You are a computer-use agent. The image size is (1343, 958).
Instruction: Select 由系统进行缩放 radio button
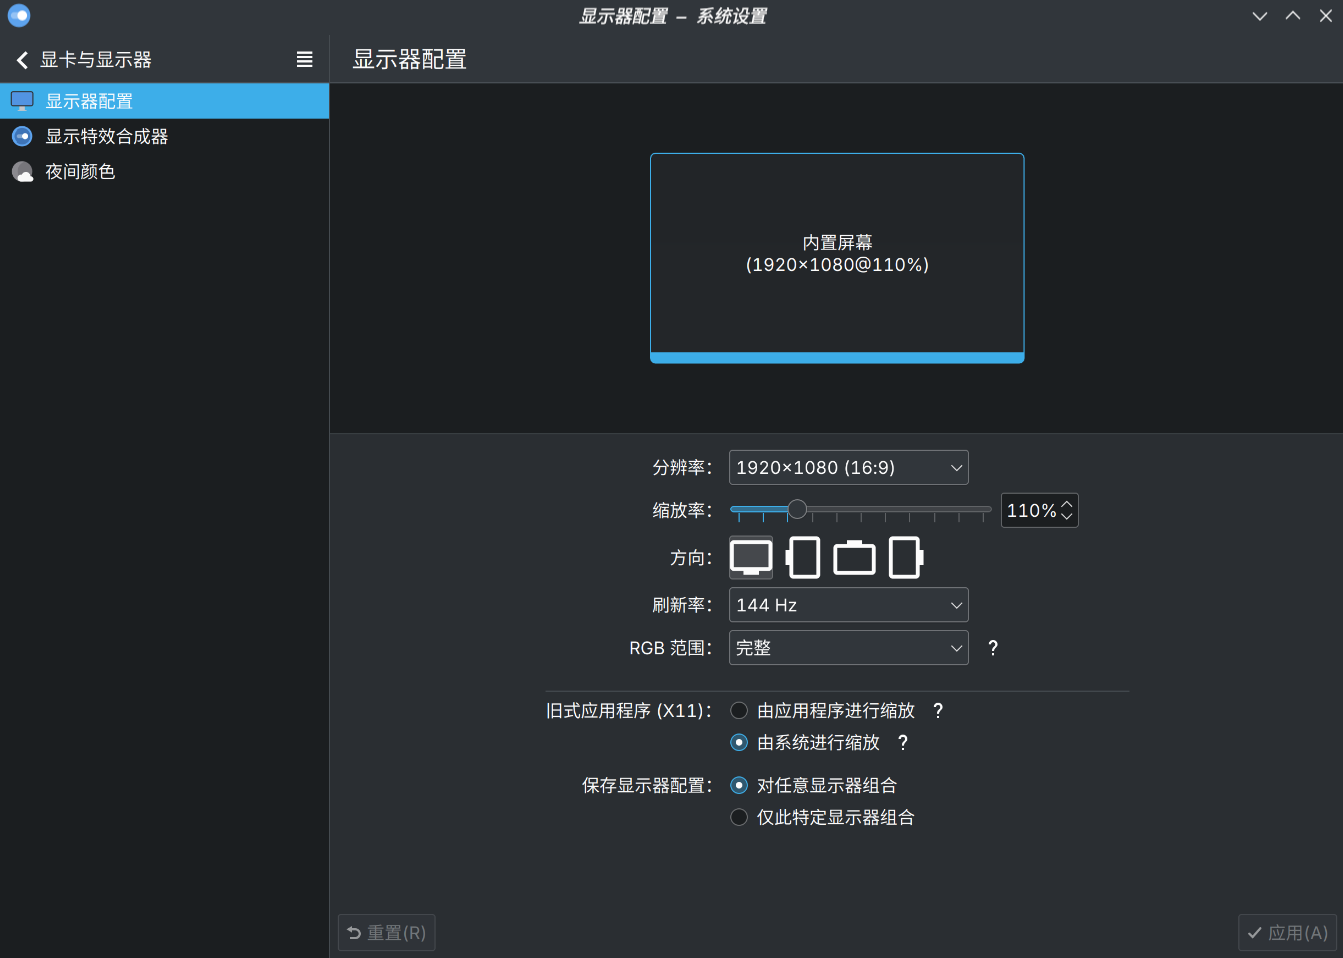tap(739, 743)
